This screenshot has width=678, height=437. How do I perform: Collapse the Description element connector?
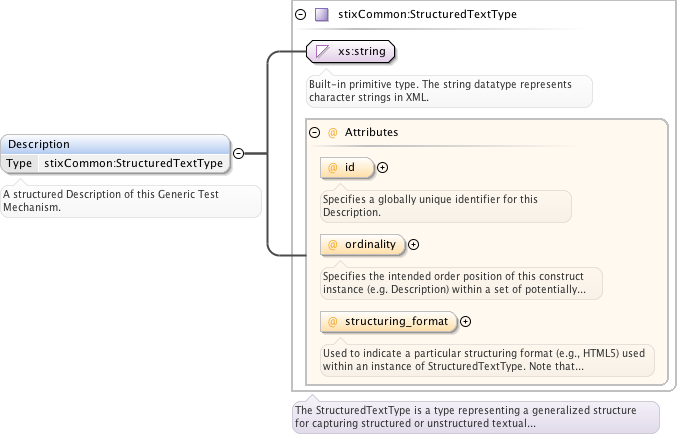pos(239,154)
